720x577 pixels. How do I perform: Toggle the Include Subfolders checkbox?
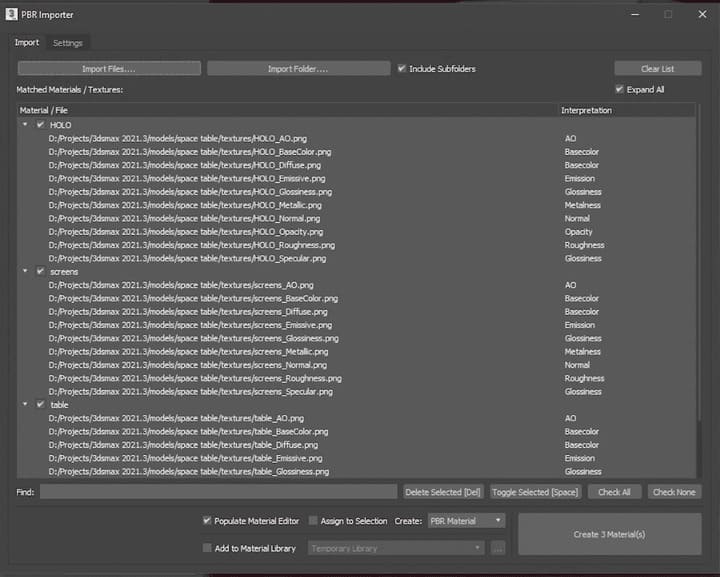click(402, 69)
